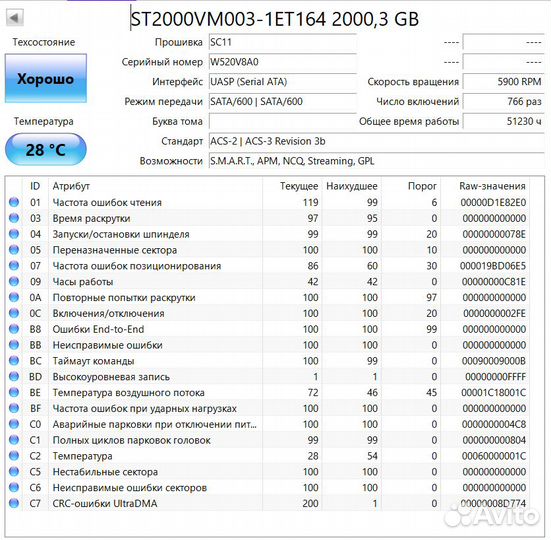Click the Хорошо health status button
This screenshot has width=551, height=540.
(46, 78)
